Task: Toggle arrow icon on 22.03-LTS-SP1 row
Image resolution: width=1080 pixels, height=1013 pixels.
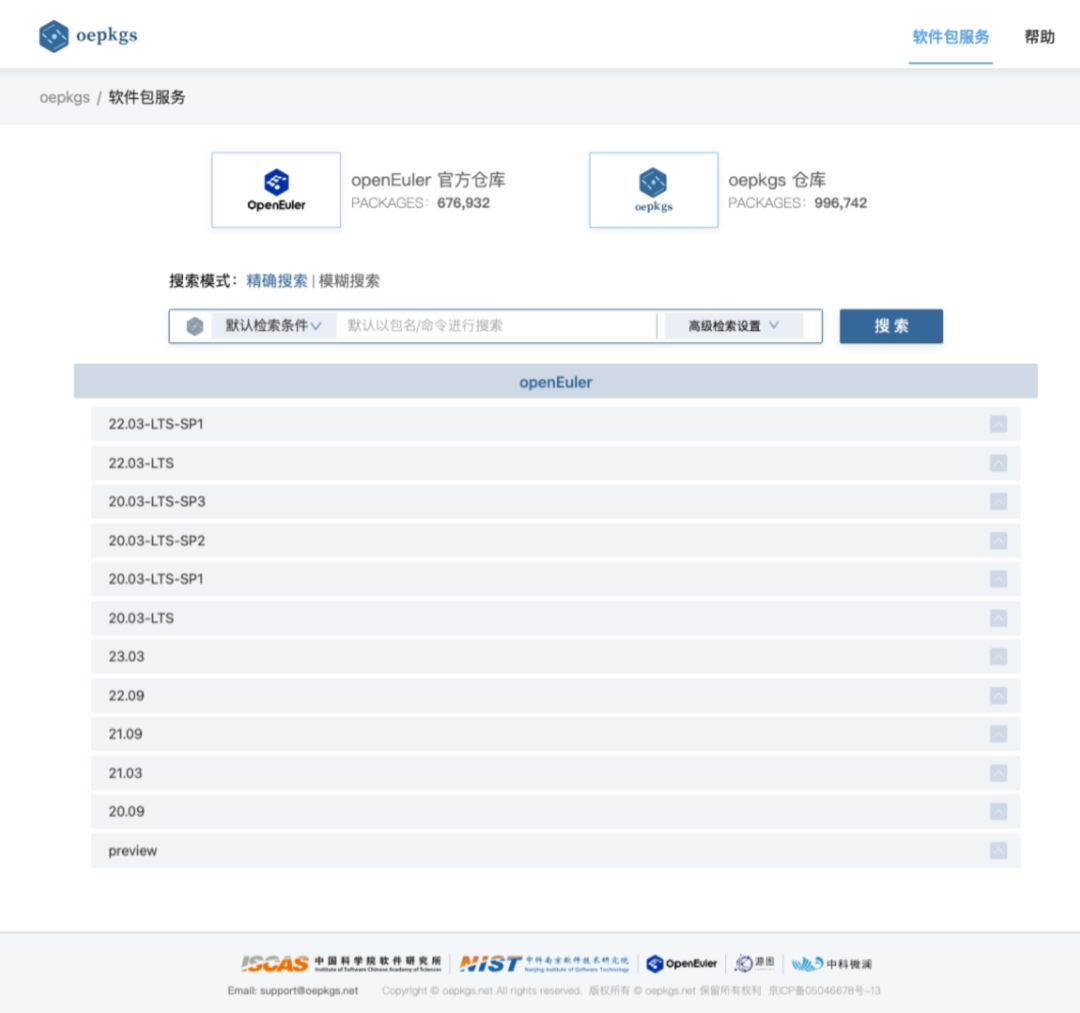Action: tap(999, 424)
